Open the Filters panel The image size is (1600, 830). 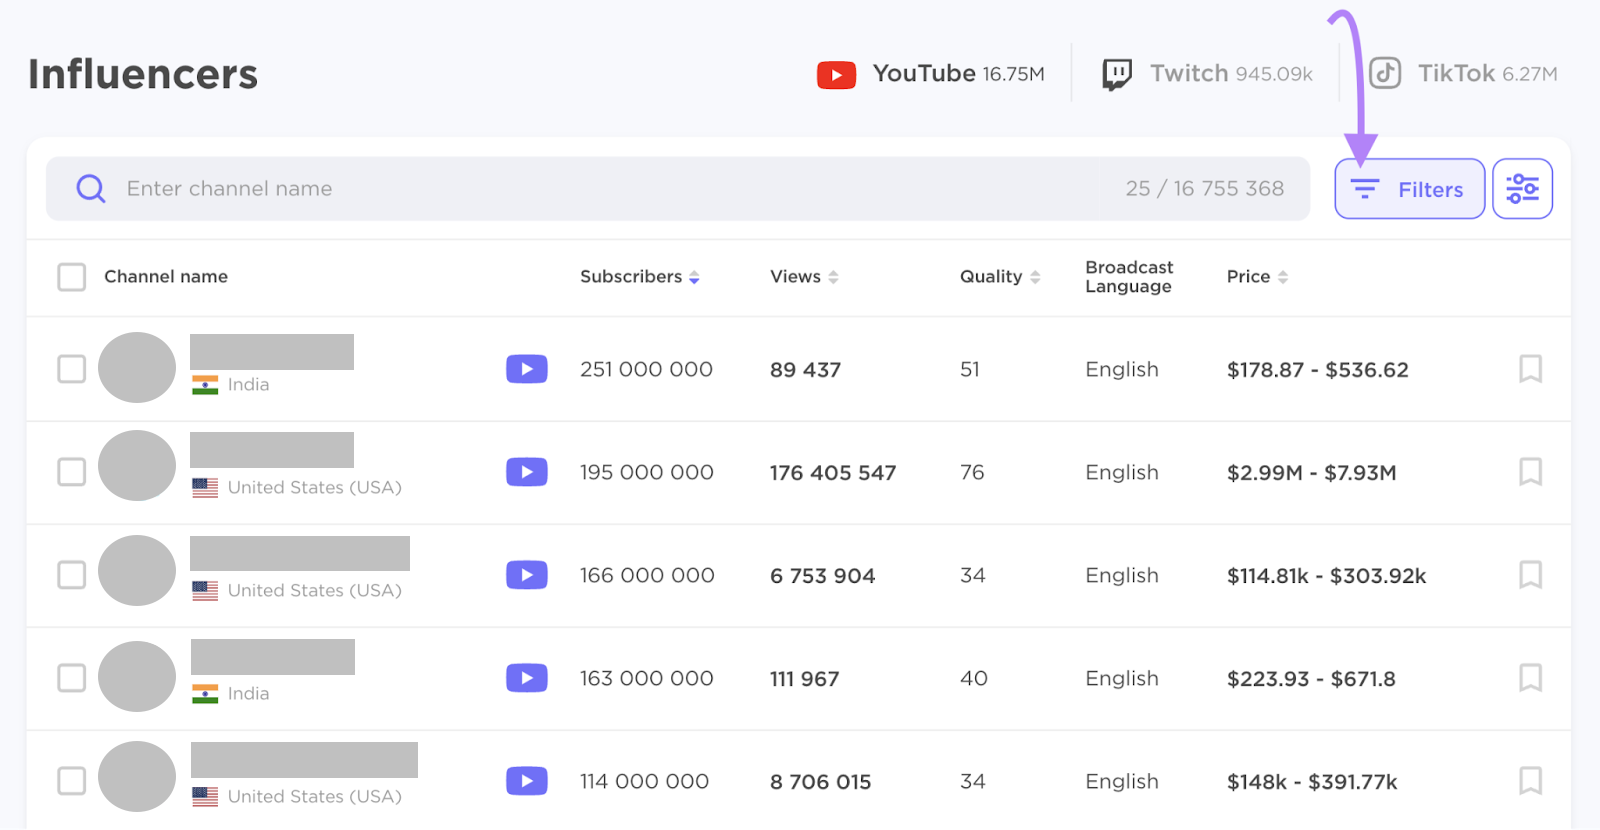1409,189
